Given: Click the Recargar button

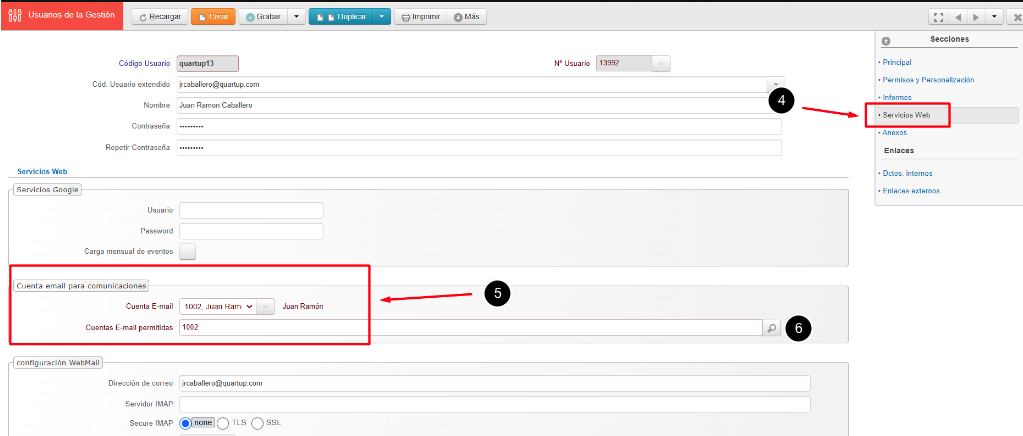Looking at the screenshot, I should (x=160, y=17).
